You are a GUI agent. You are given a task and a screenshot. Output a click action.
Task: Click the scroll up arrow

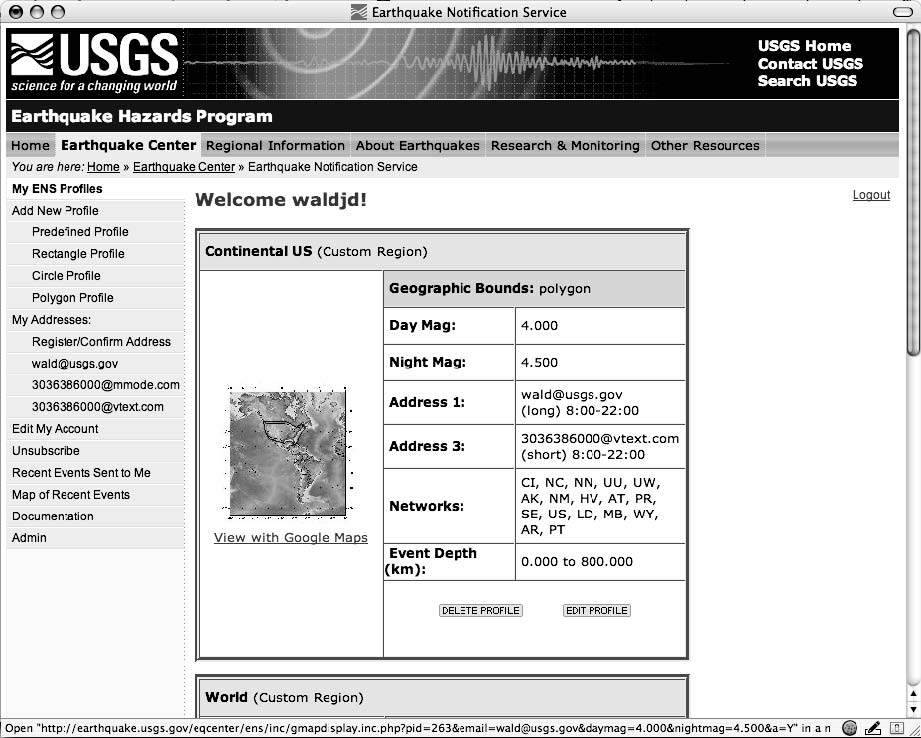(913, 695)
